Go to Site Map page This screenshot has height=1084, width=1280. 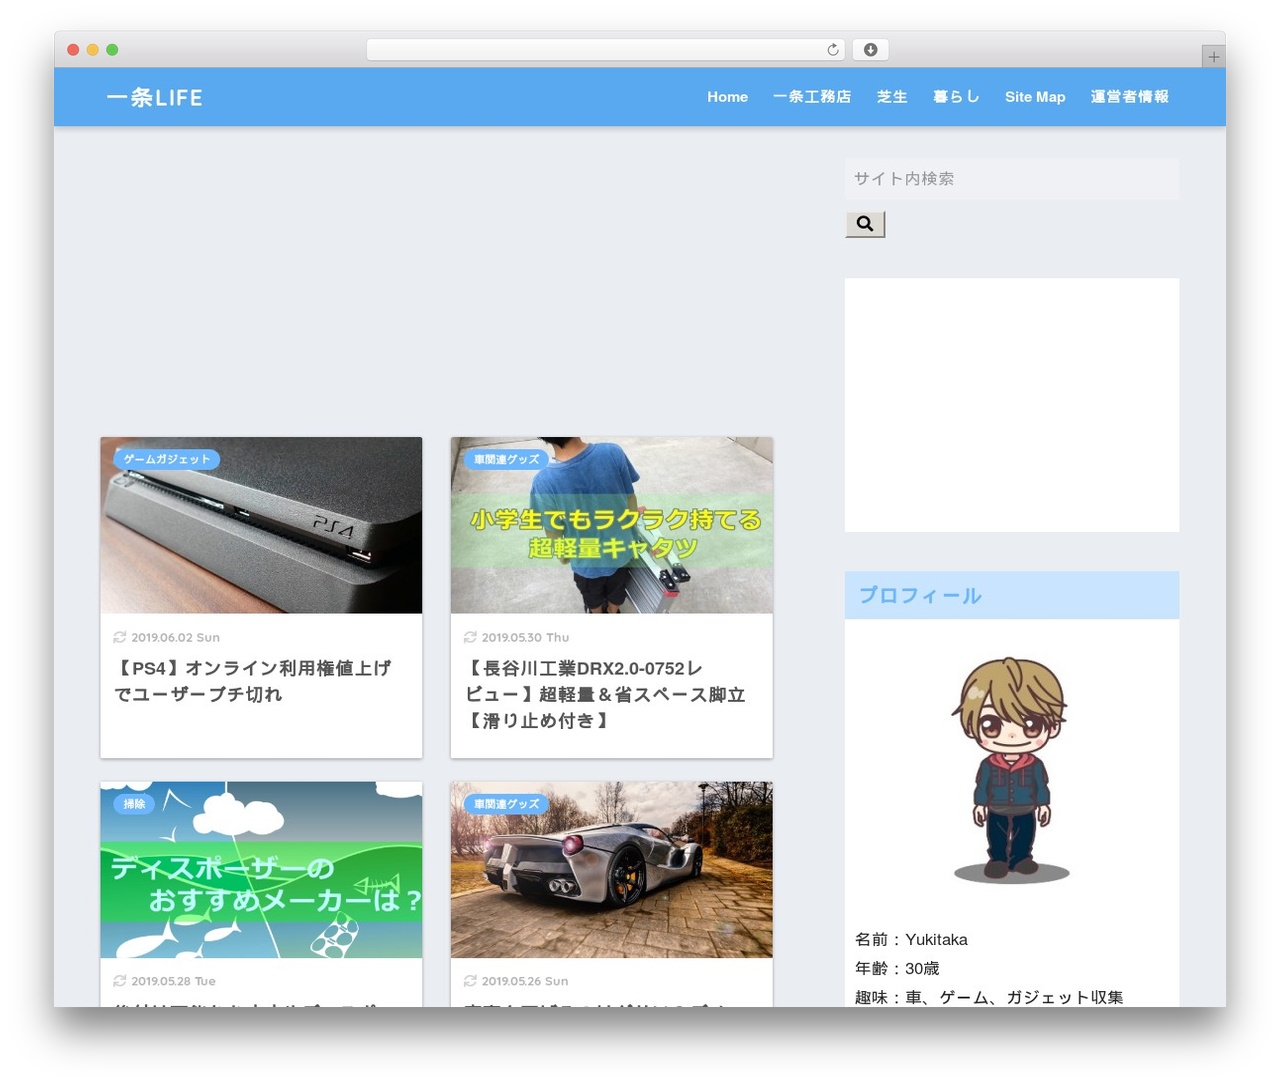pyautogui.click(x=1035, y=97)
